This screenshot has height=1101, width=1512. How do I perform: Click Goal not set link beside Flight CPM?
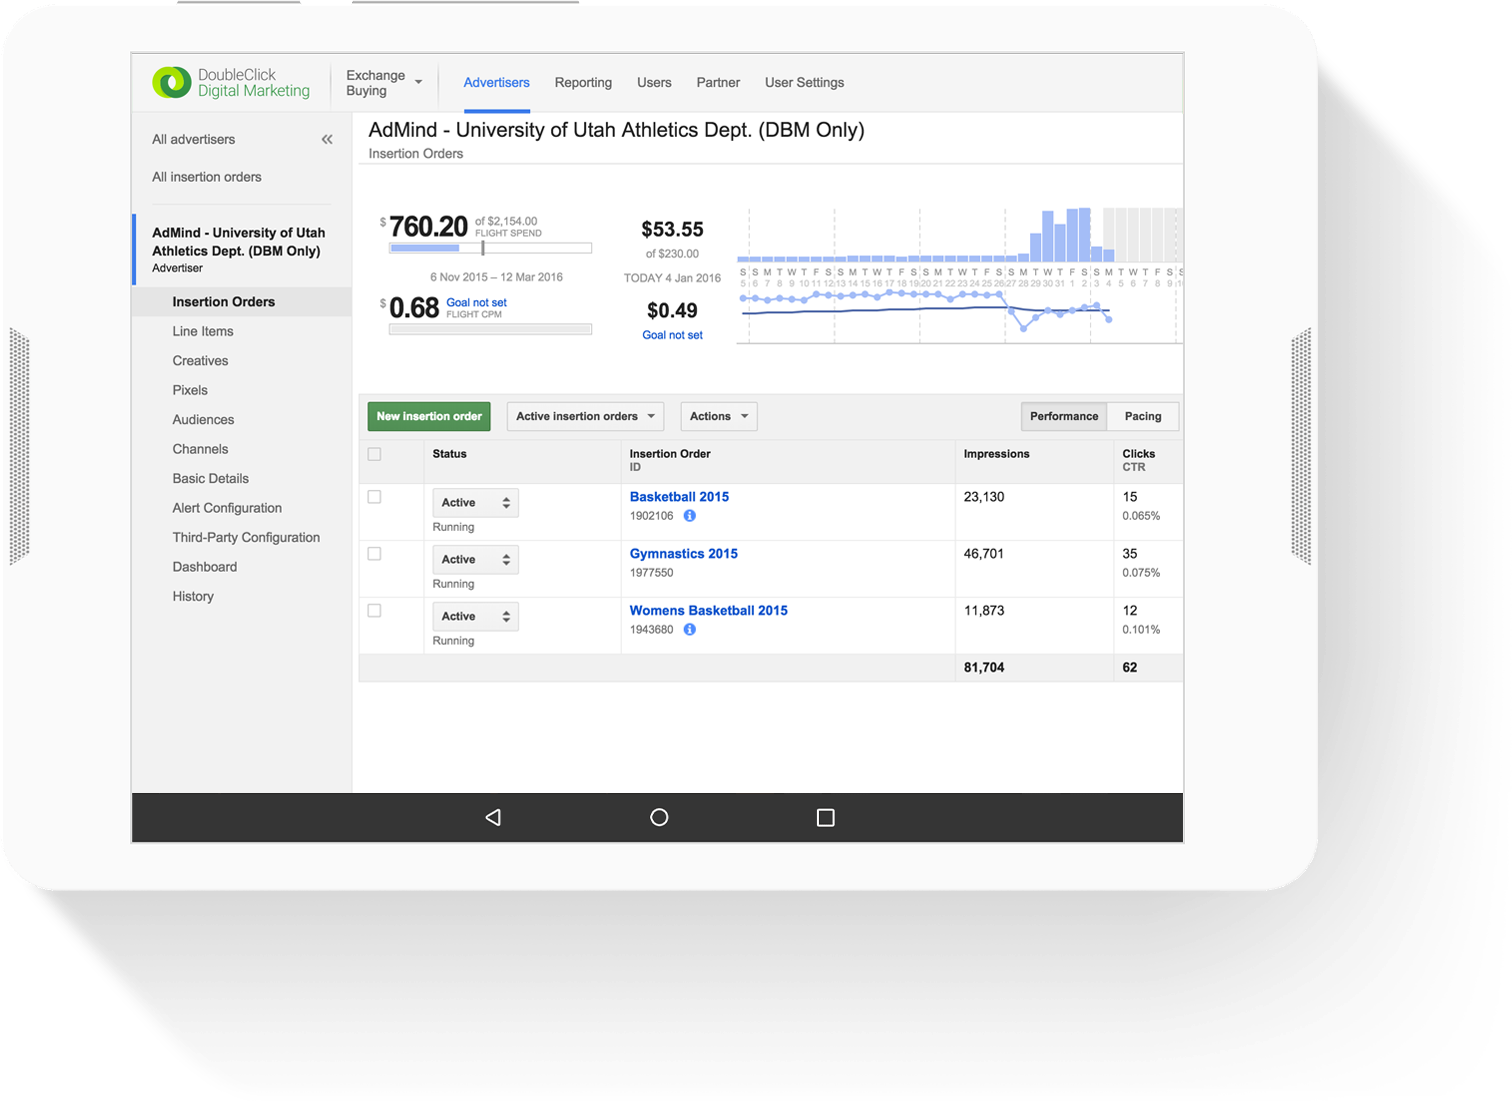[476, 303]
